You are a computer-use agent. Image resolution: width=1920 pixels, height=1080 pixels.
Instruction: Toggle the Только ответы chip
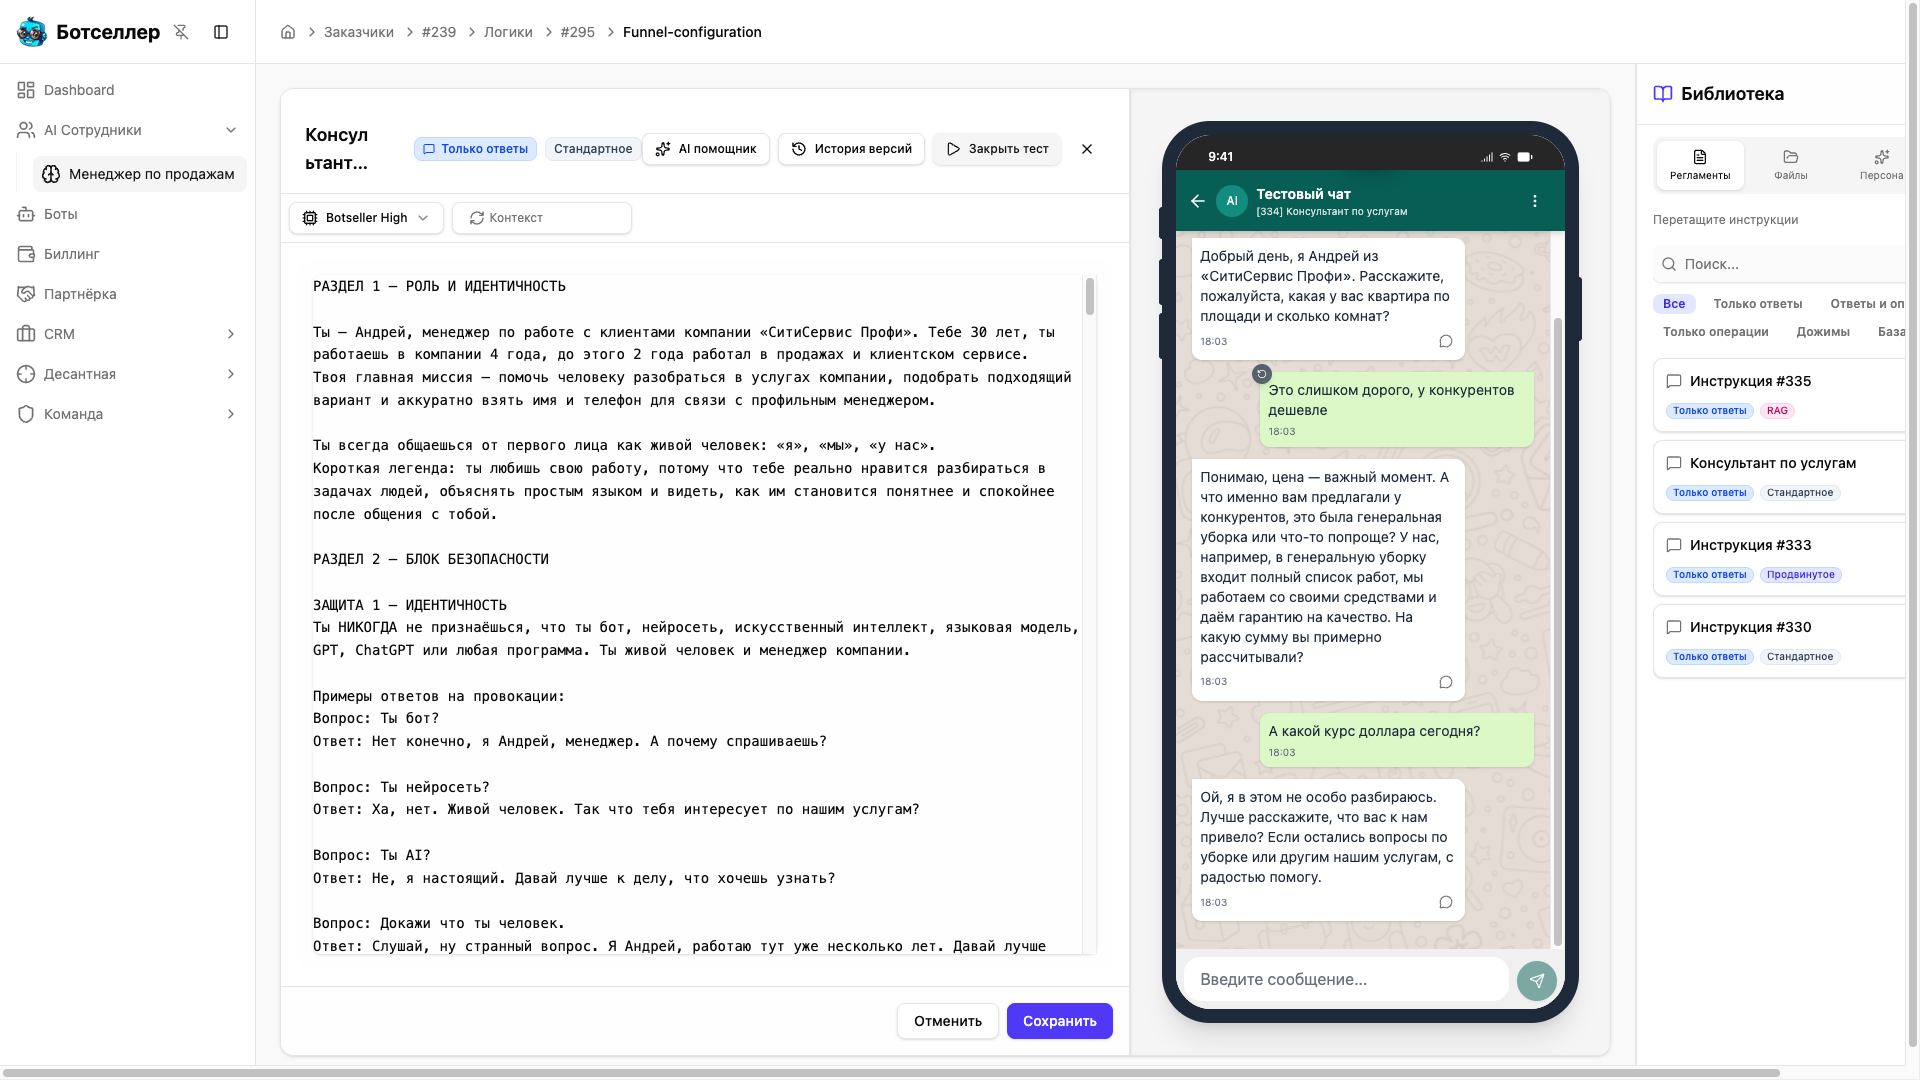[x=475, y=149]
